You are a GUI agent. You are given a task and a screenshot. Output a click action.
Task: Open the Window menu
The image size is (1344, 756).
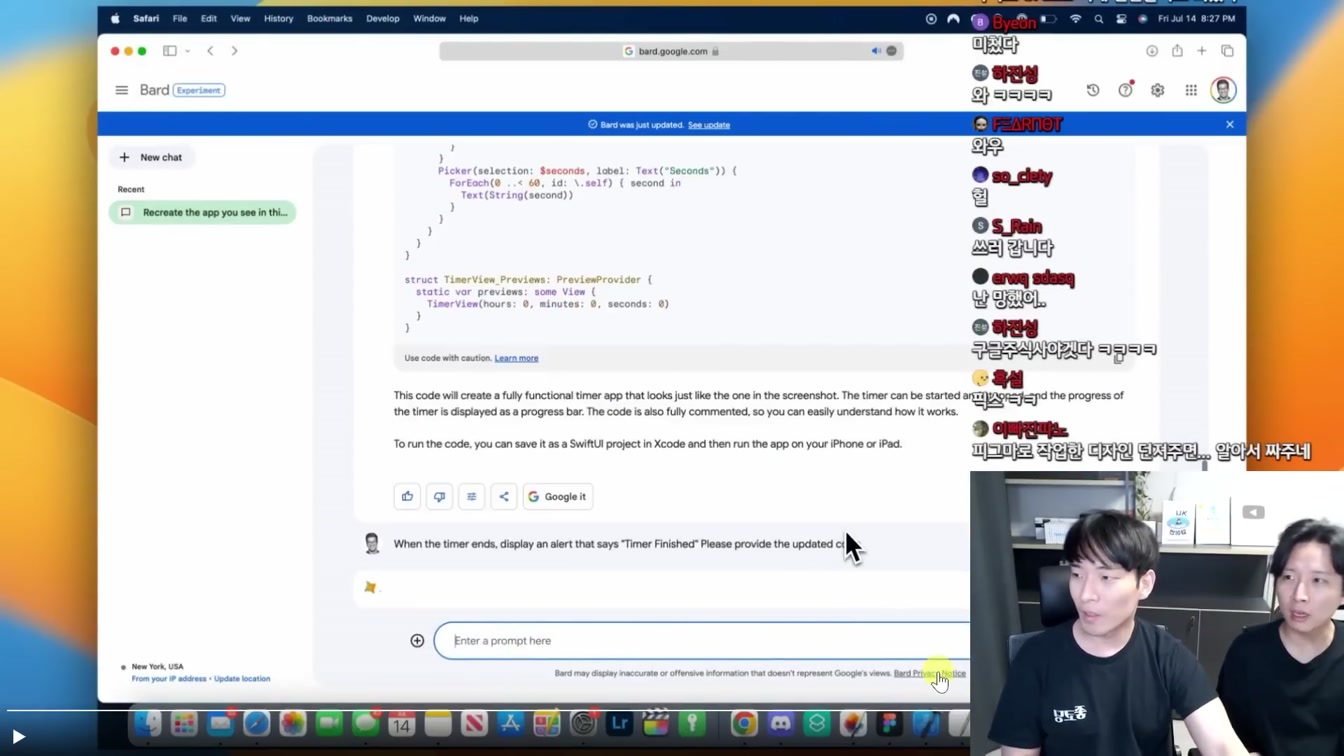(429, 18)
